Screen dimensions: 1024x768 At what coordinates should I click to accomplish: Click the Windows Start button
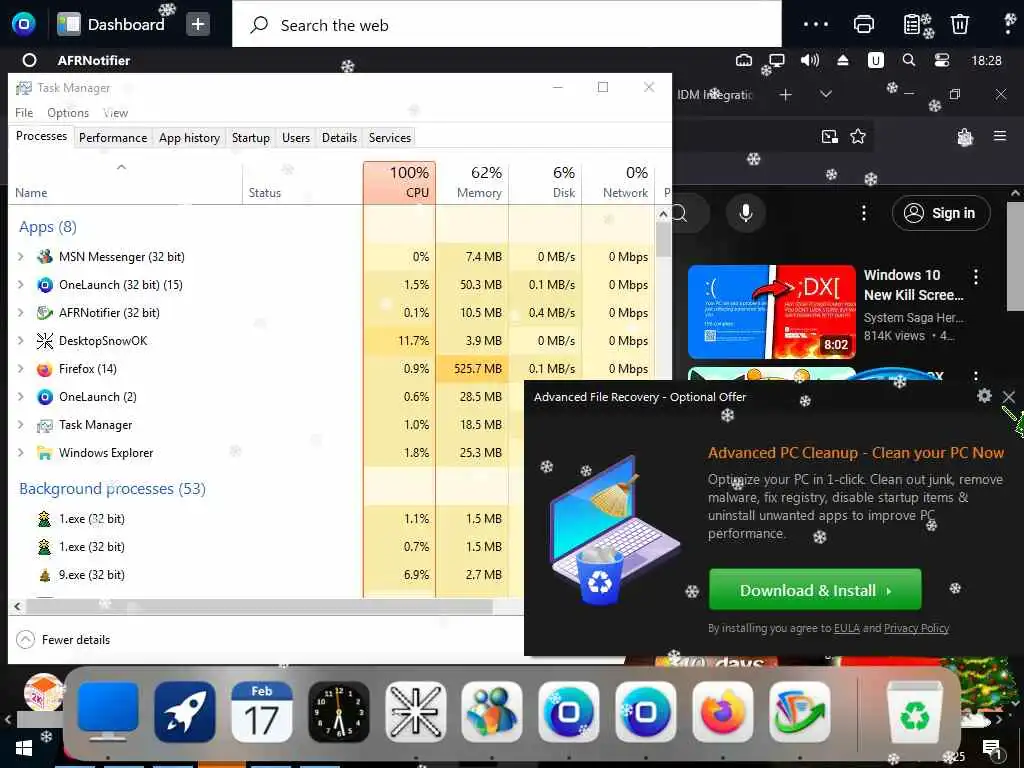coord(24,748)
